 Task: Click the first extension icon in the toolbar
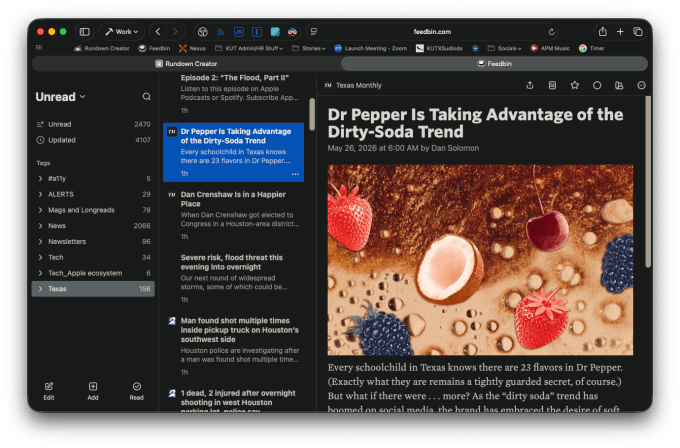pyautogui.click(x=203, y=32)
